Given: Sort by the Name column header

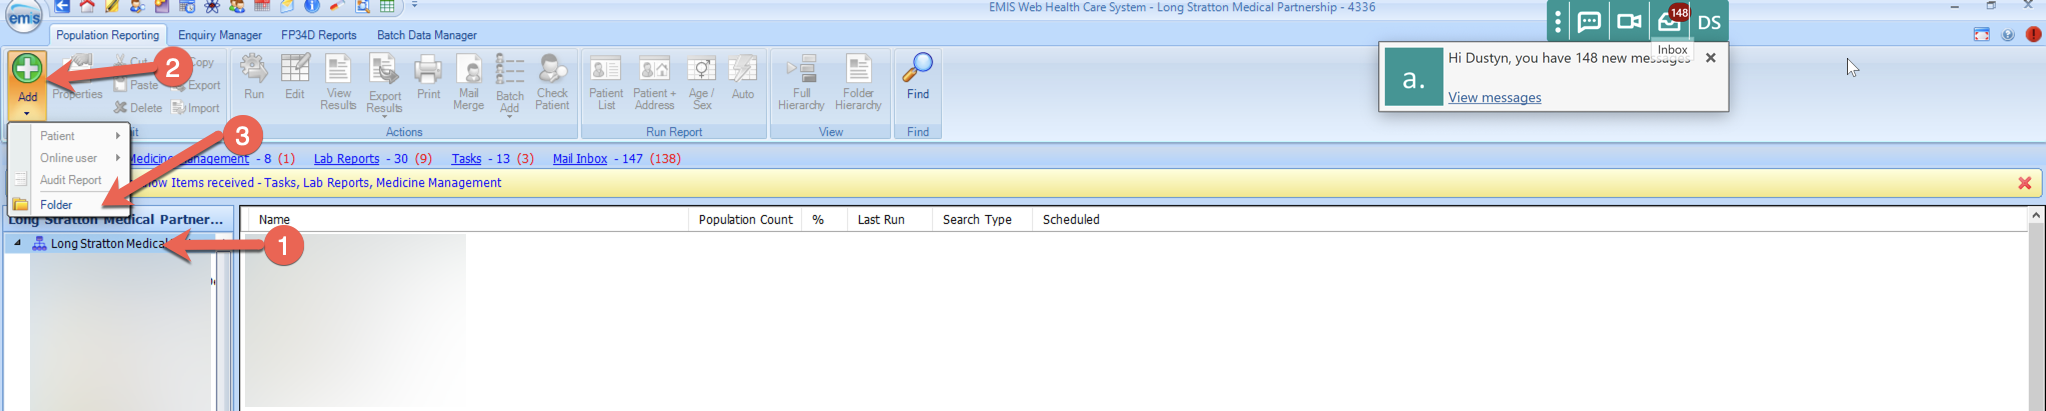Looking at the screenshot, I should [468, 220].
